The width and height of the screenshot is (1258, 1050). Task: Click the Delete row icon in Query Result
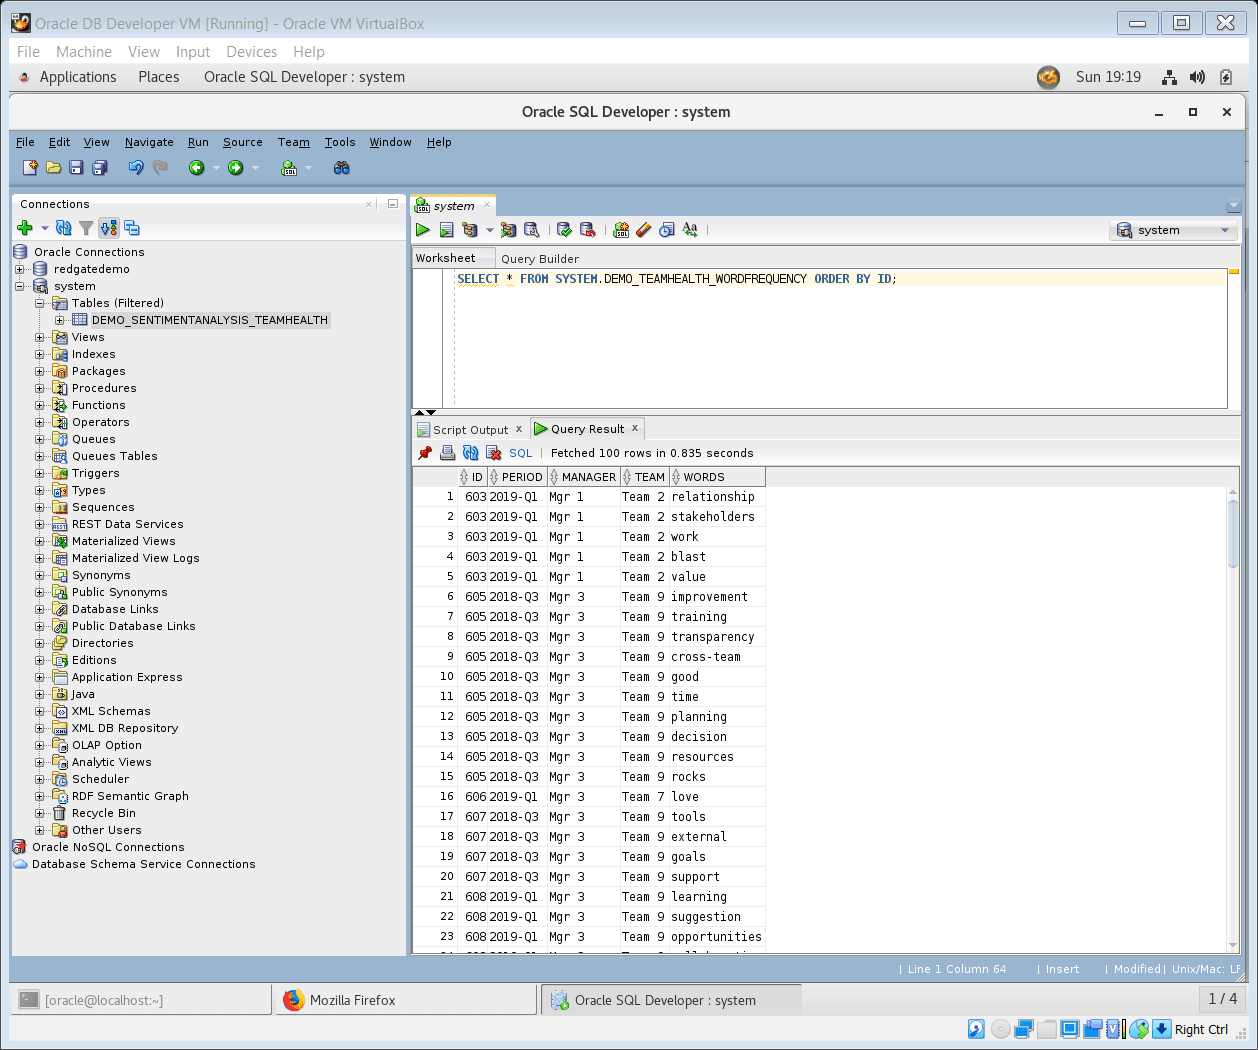pos(493,453)
